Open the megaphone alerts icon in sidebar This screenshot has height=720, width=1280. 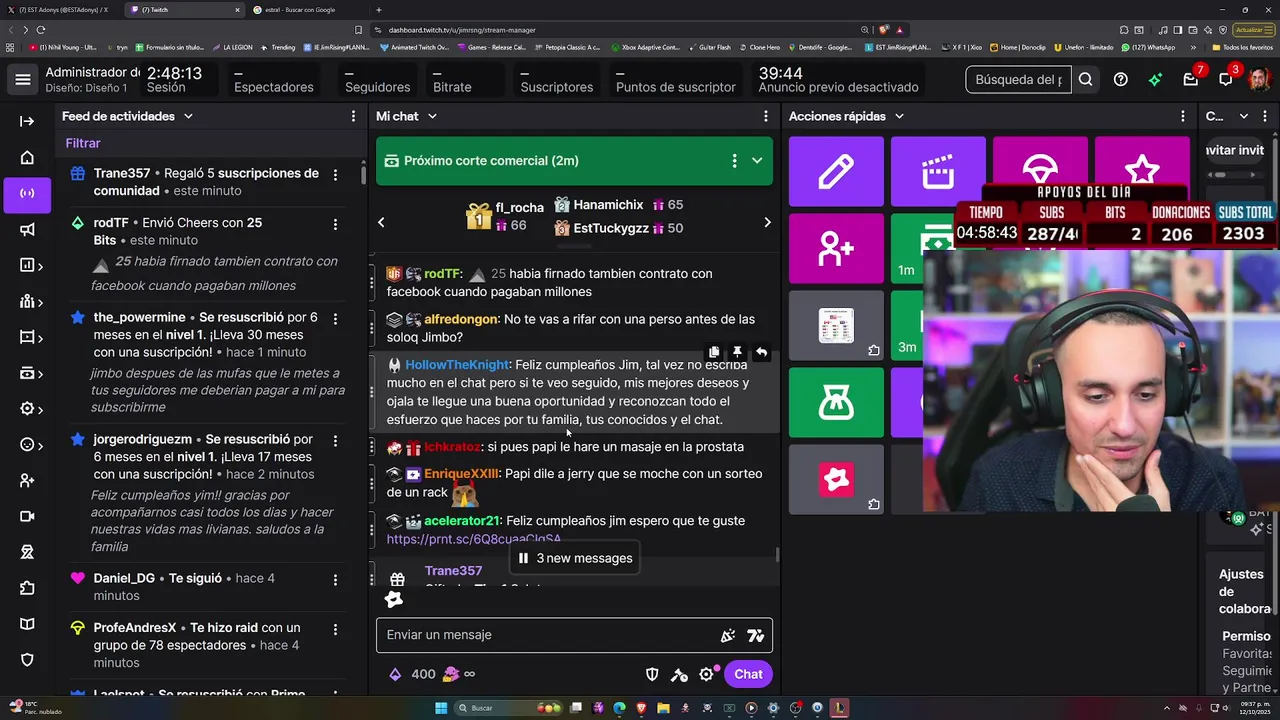(x=27, y=230)
